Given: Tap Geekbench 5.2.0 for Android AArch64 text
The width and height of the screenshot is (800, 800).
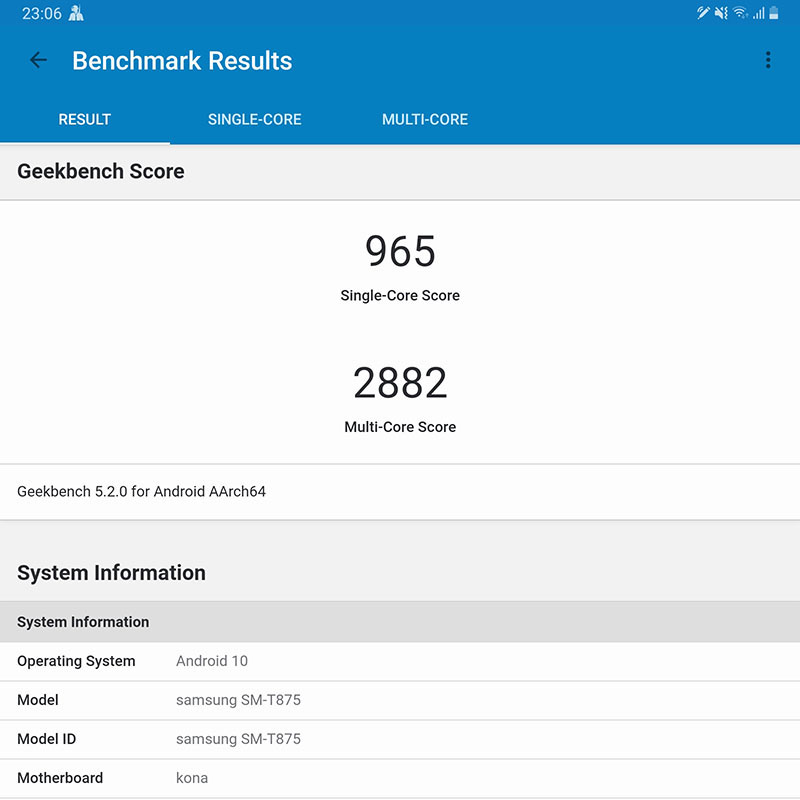Looking at the screenshot, I should [141, 491].
